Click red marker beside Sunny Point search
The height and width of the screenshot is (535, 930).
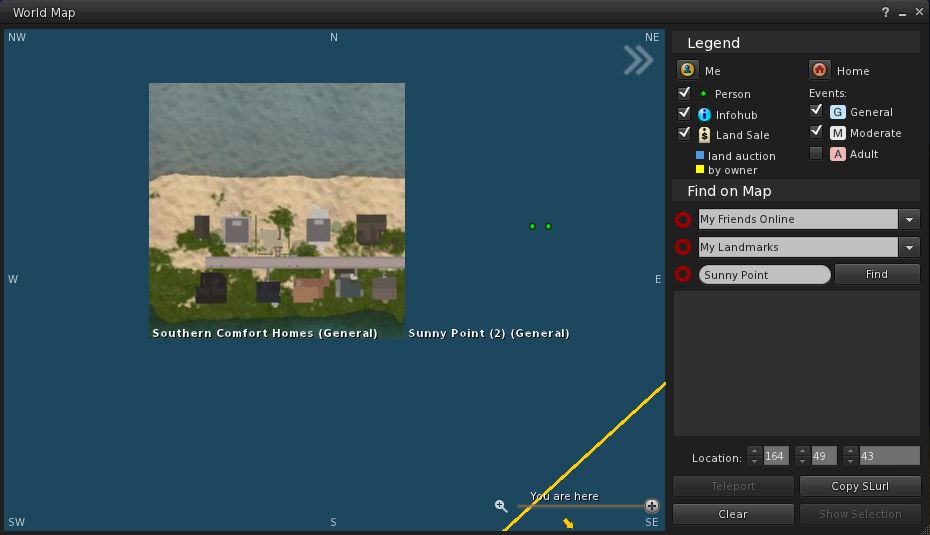683,274
